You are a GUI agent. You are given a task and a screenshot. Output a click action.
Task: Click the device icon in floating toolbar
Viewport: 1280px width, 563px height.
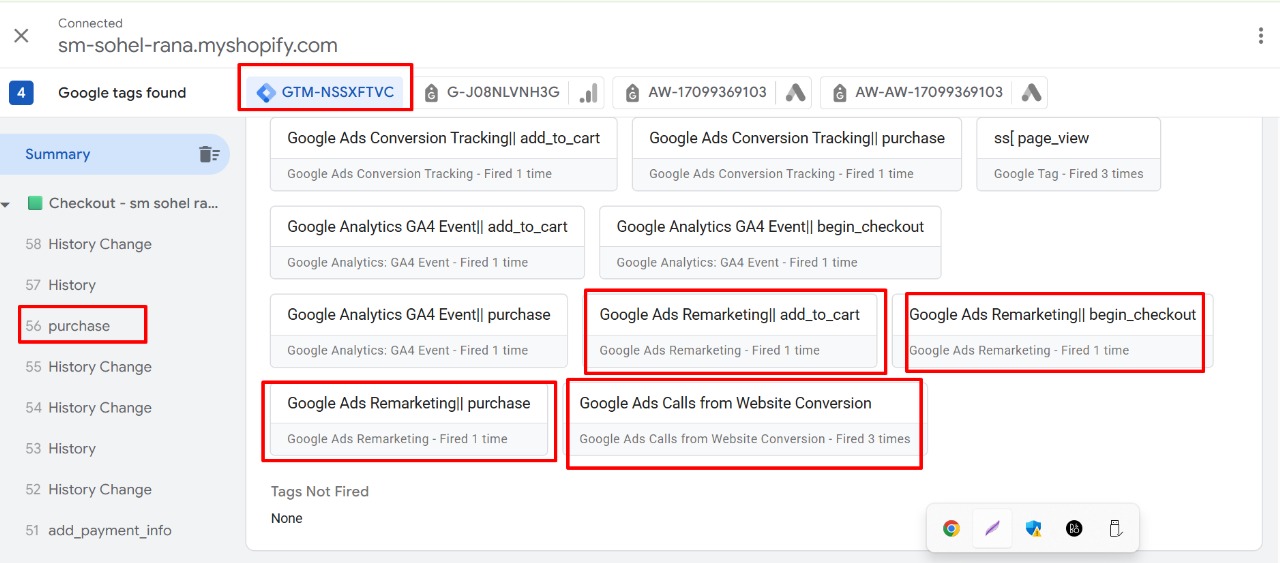(1115, 528)
